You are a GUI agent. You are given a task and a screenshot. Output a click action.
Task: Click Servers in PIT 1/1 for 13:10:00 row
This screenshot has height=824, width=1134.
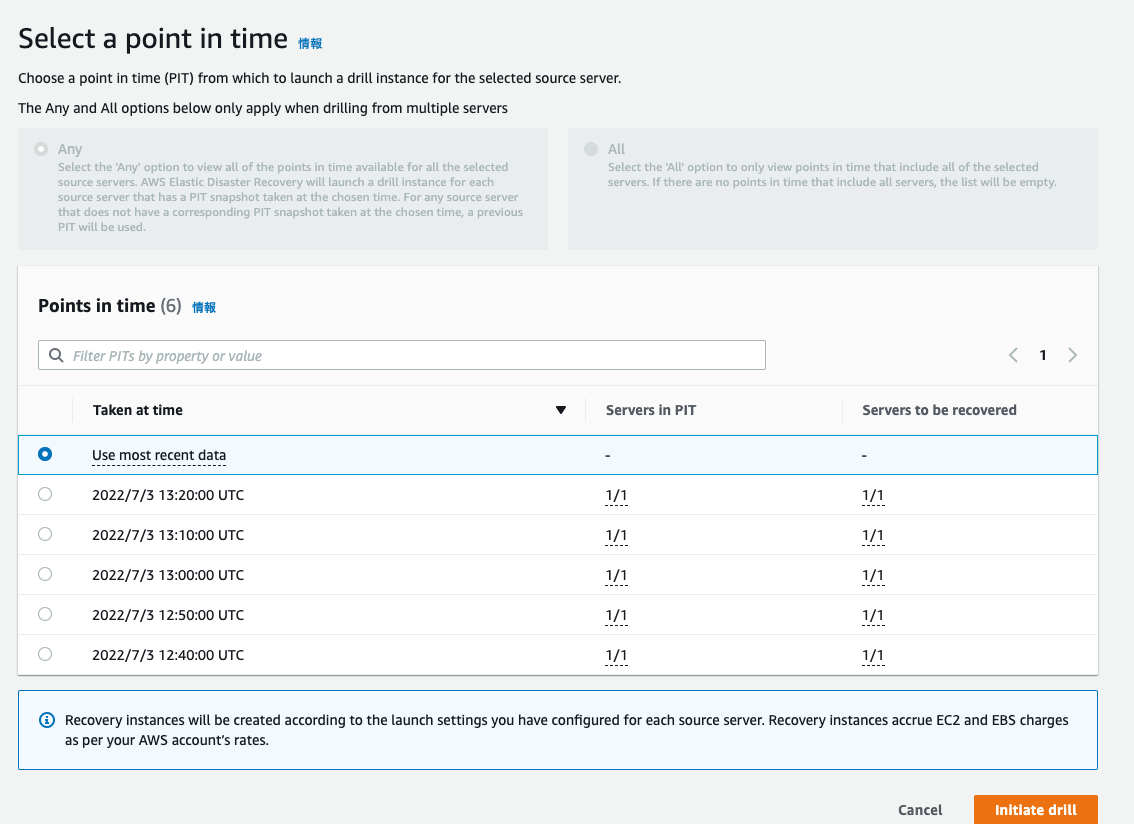tap(616, 535)
